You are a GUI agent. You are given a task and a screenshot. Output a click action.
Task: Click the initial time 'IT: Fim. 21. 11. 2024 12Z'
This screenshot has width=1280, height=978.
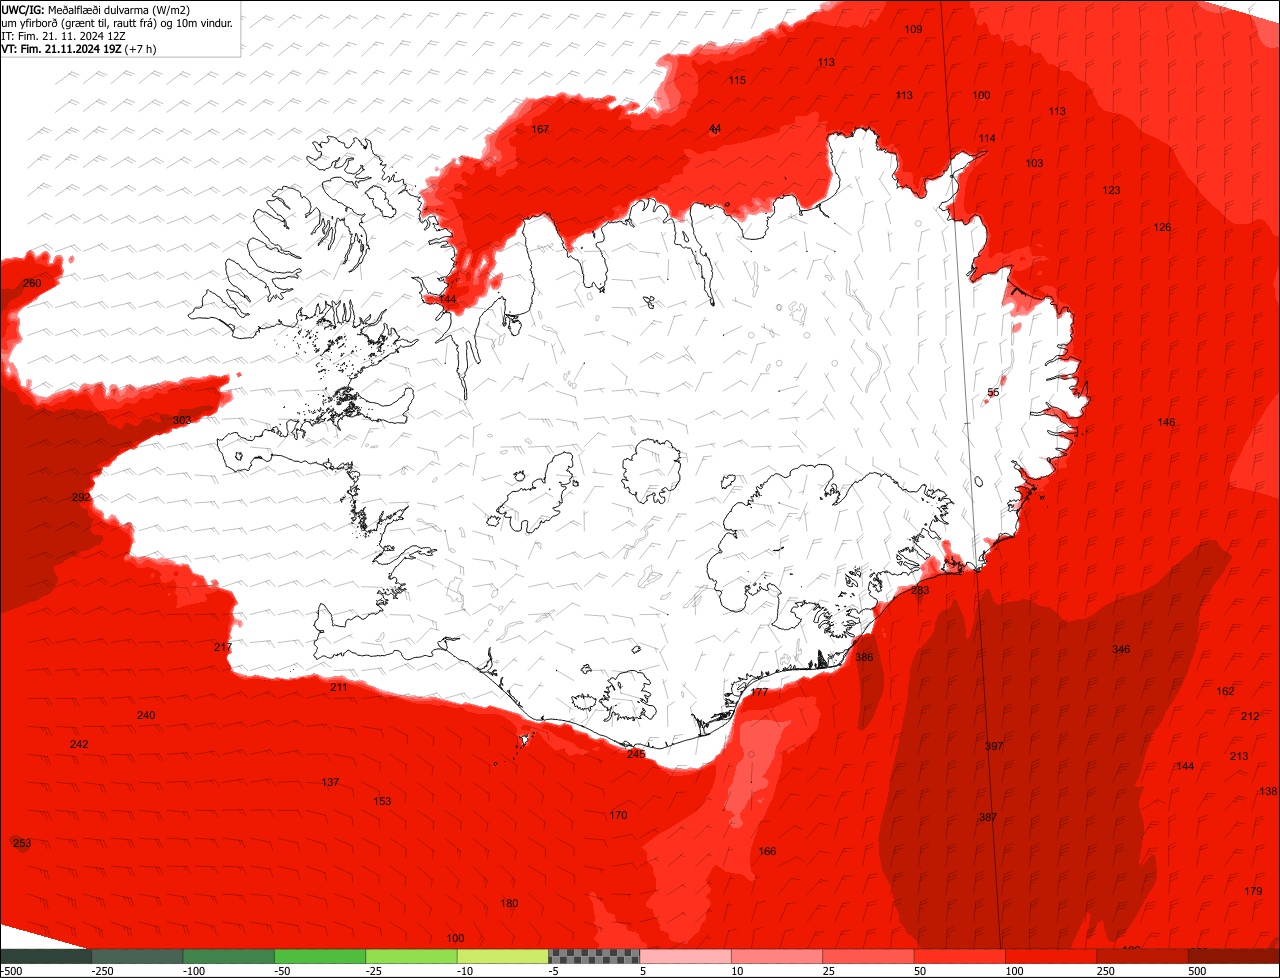point(64,35)
